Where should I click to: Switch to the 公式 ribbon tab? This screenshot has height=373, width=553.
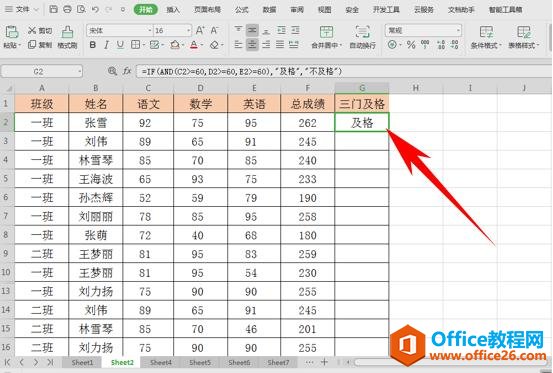coord(242,10)
